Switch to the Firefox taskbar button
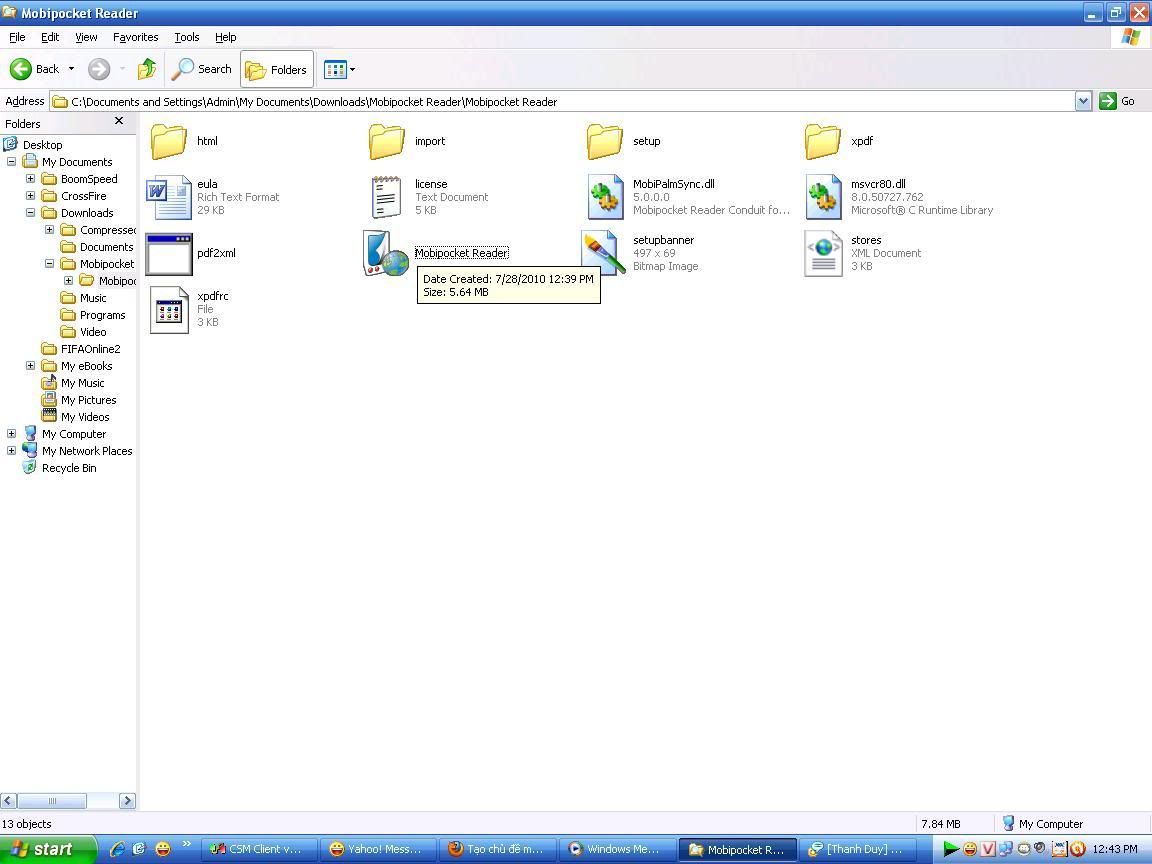 498,849
